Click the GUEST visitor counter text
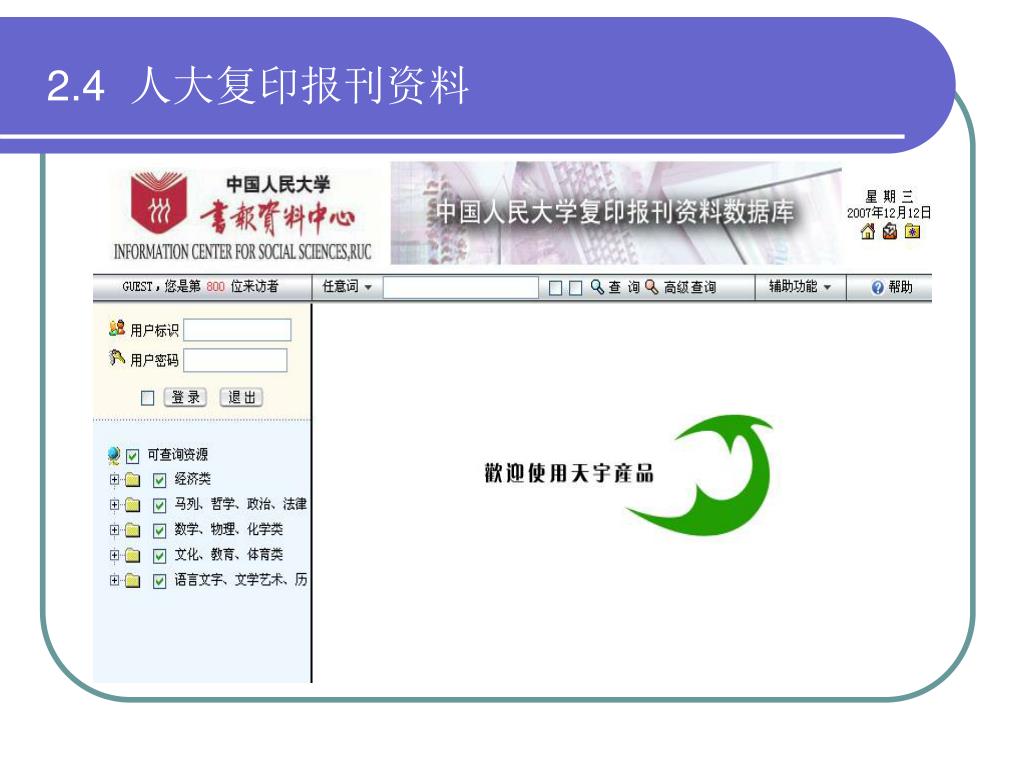The width and height of the screenshot is (1024, 768). point(200,287)
